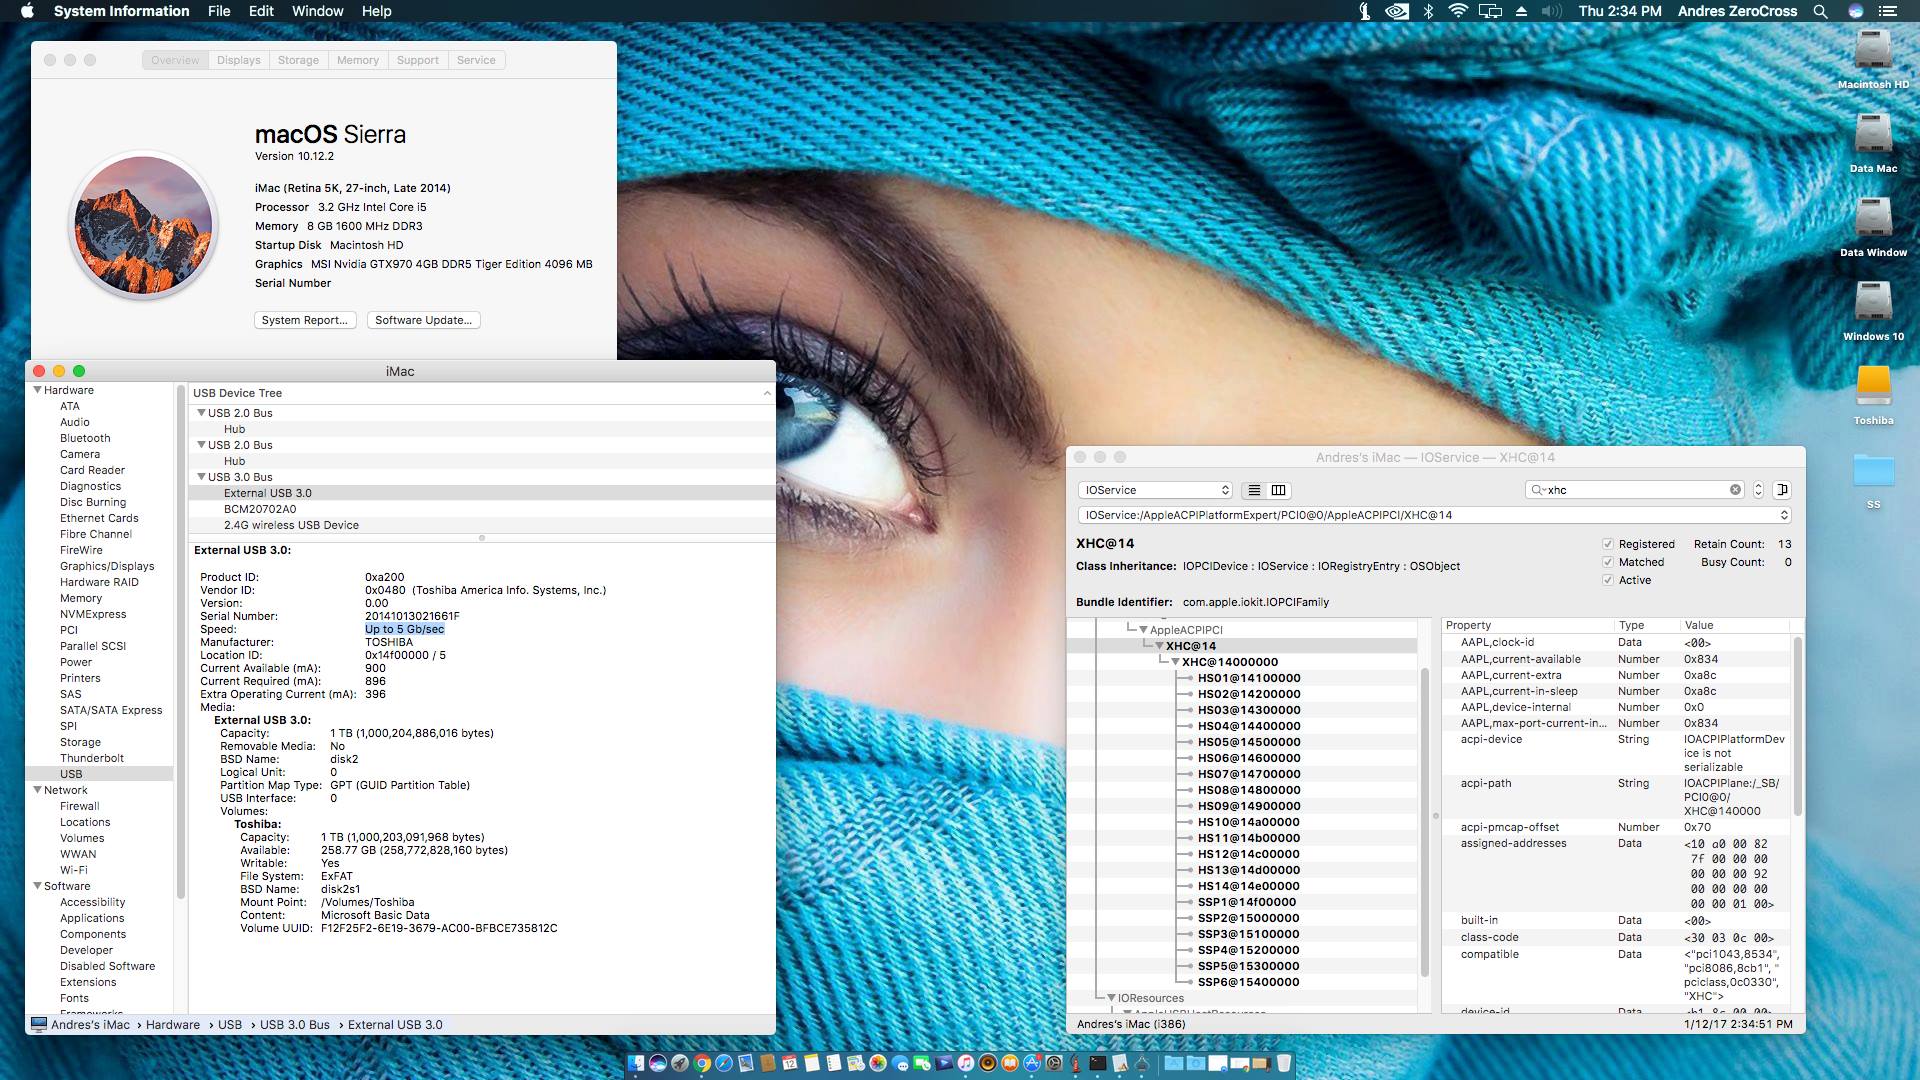Click the System Report button
The width and height of the screenshot is (1920, 1080).
click(304, 320)
